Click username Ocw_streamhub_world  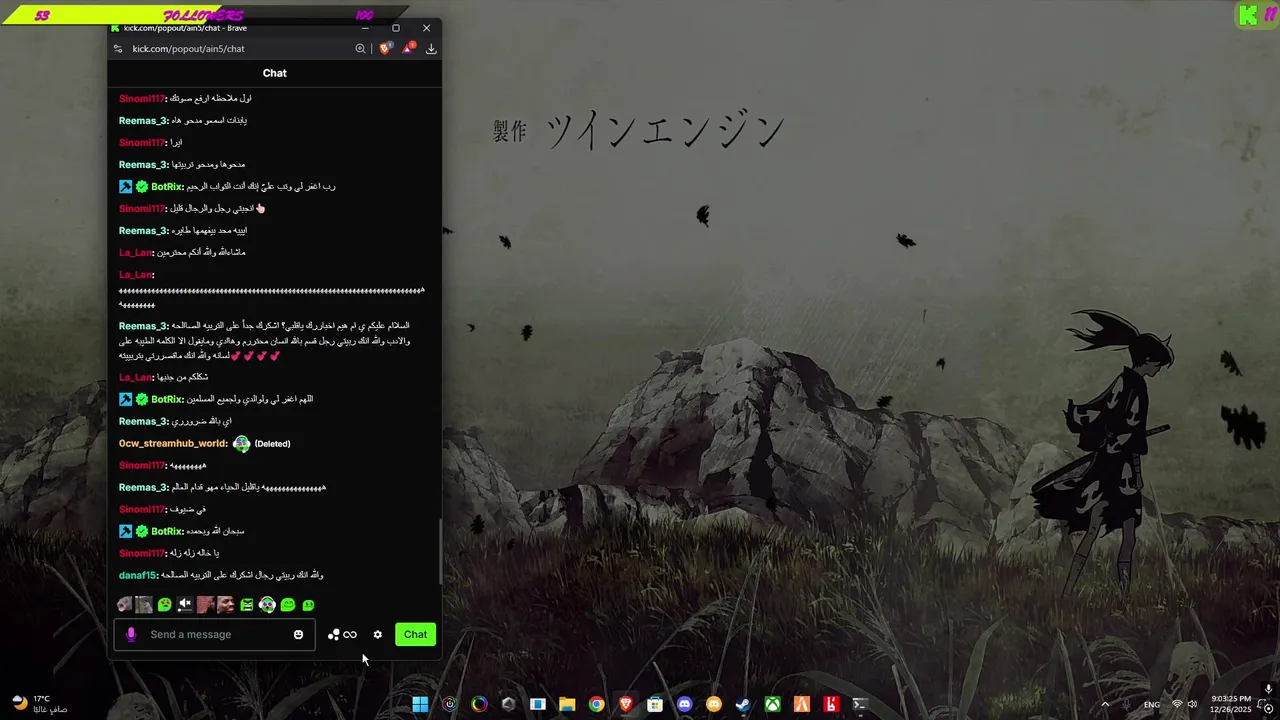pyautogui.click(x=173, y=443)
